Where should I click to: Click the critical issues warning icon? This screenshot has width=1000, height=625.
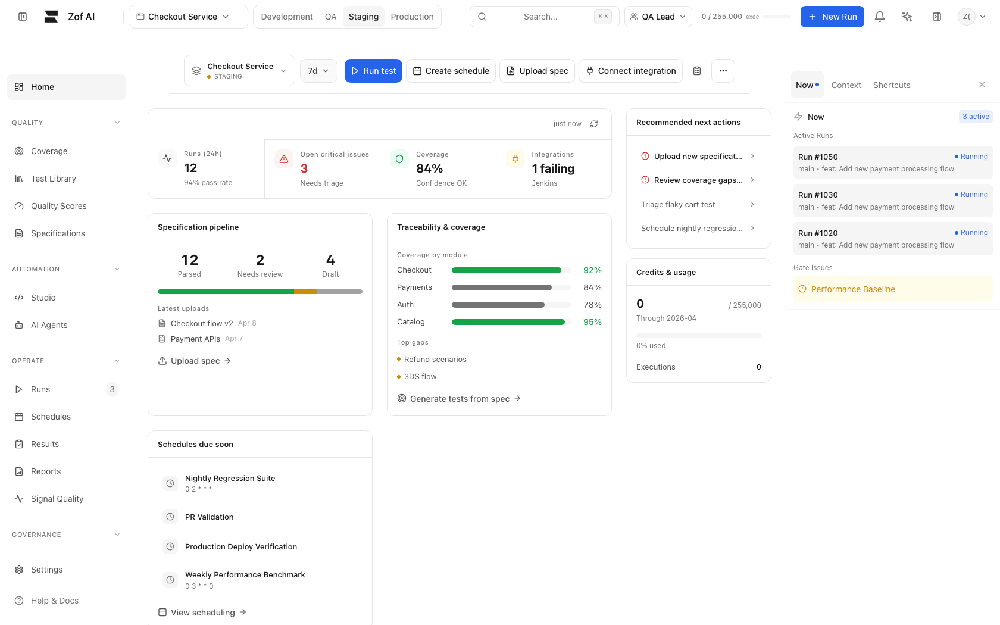click(284, 159)
